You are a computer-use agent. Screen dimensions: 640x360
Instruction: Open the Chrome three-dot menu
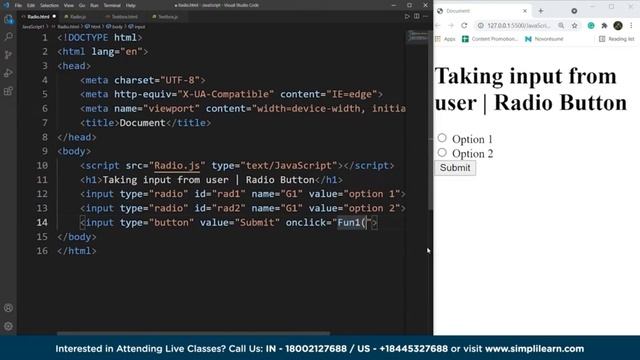(631, 25)
